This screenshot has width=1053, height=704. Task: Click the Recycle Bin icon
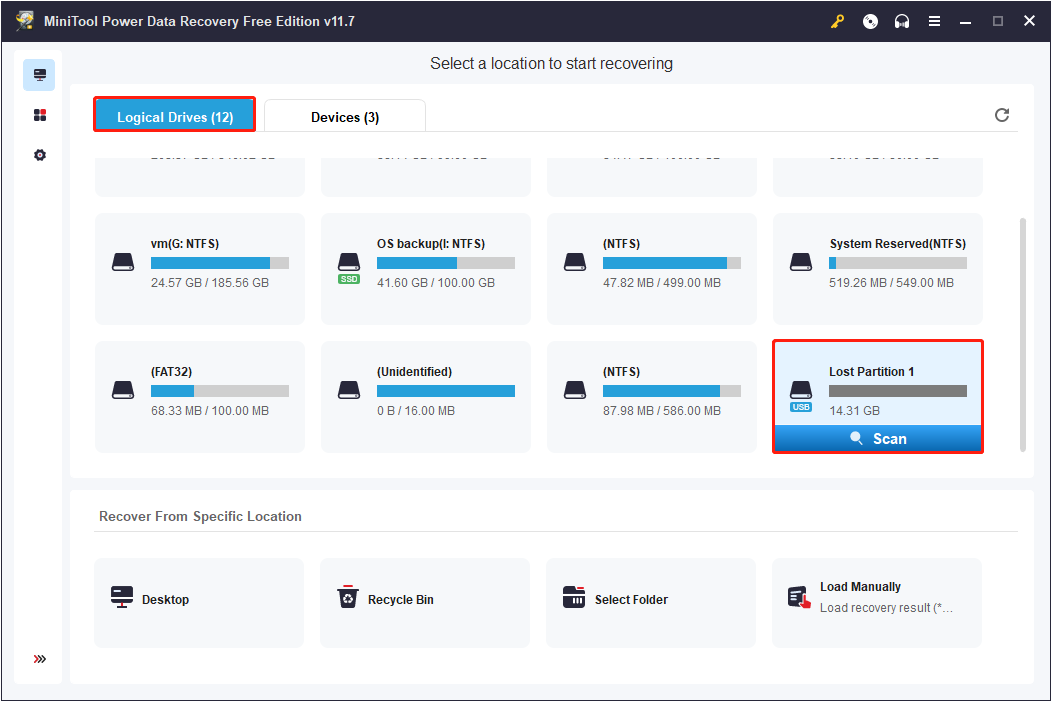(348, 597)
